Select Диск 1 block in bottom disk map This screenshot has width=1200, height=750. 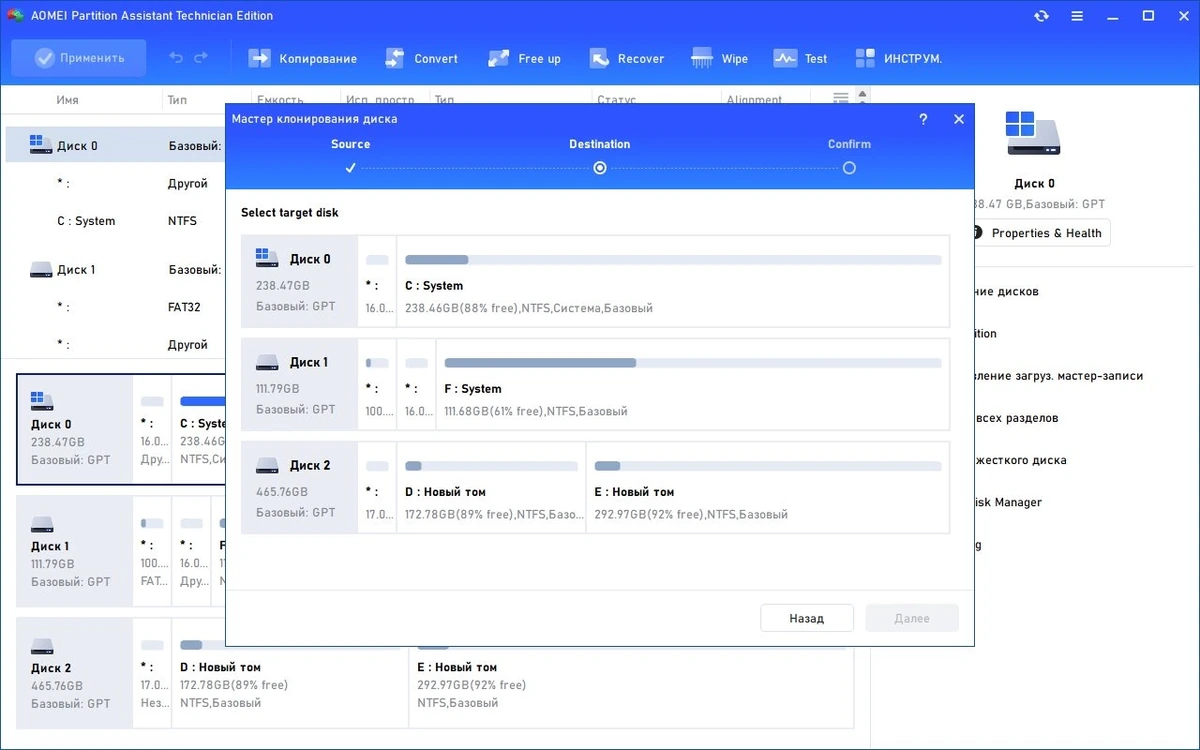(x=75, y=551)
